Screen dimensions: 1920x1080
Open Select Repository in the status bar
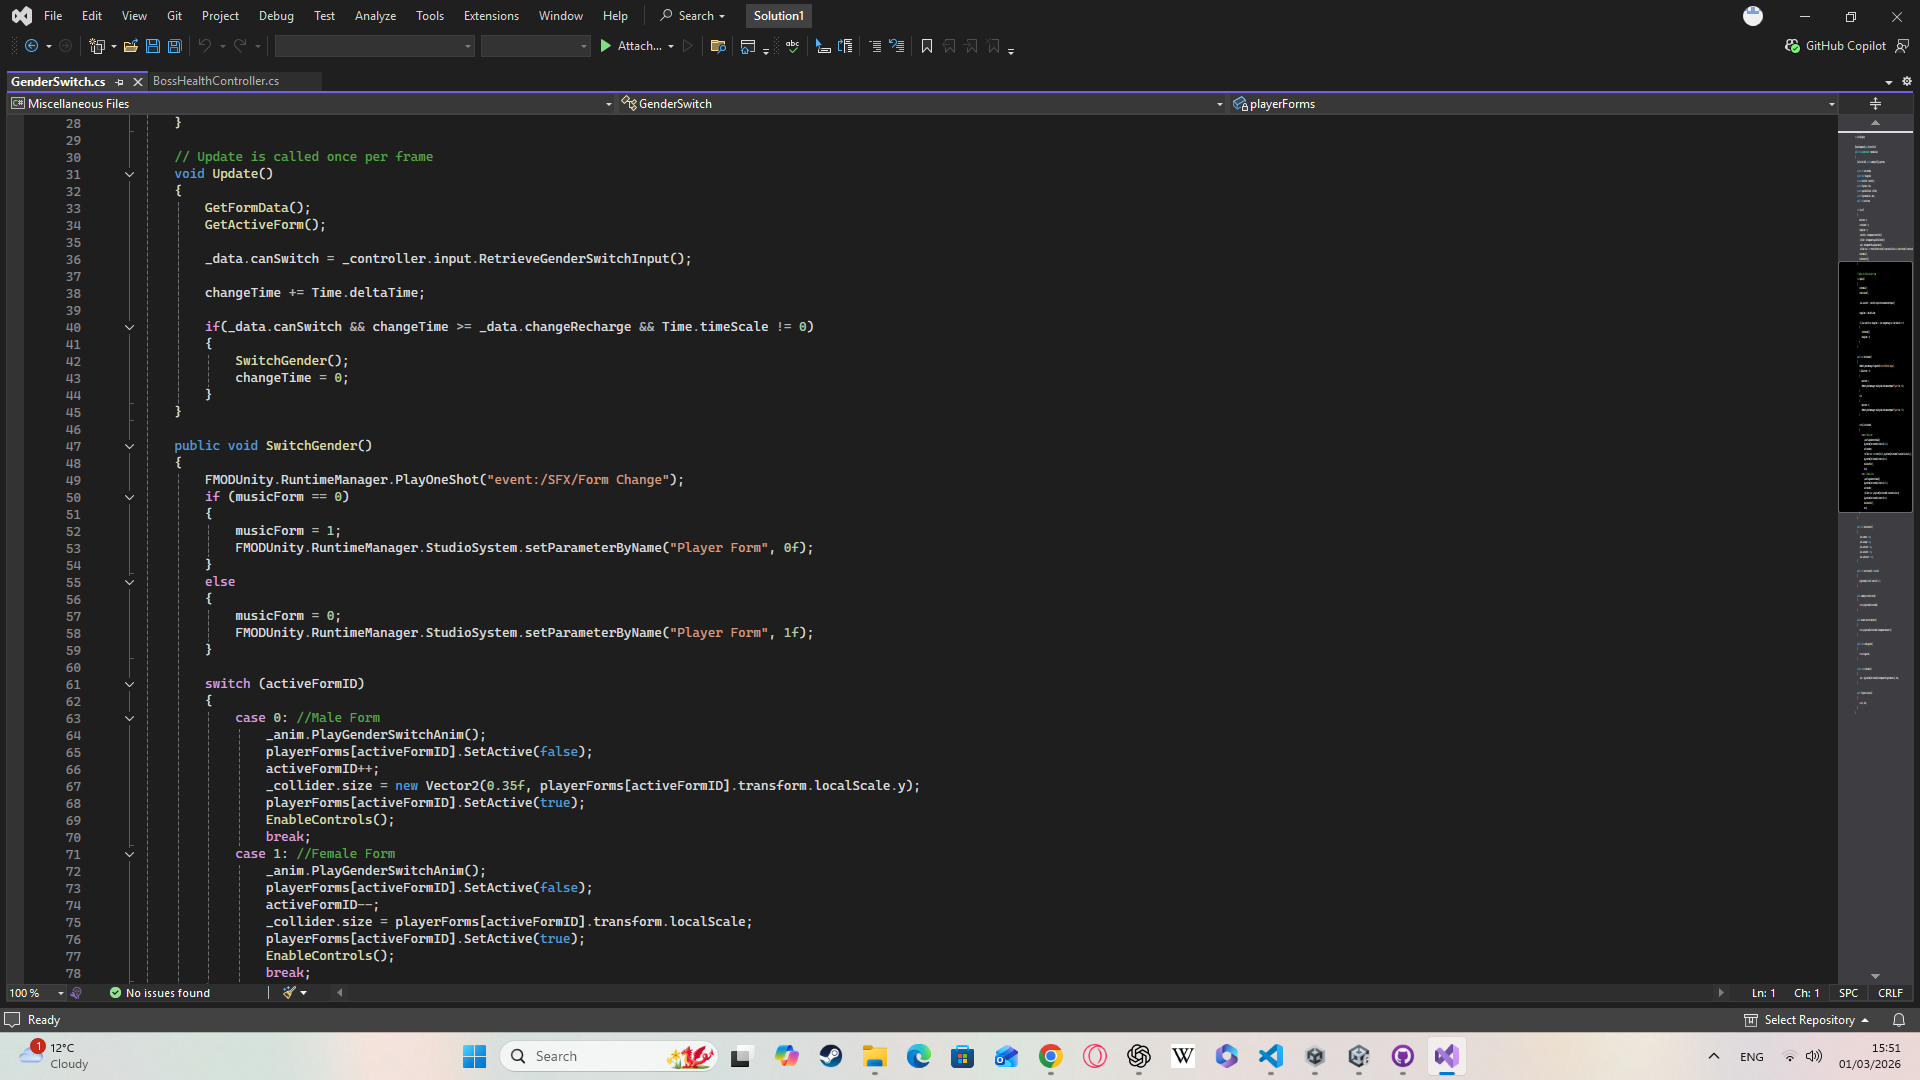click(x=1806, y=1019)
